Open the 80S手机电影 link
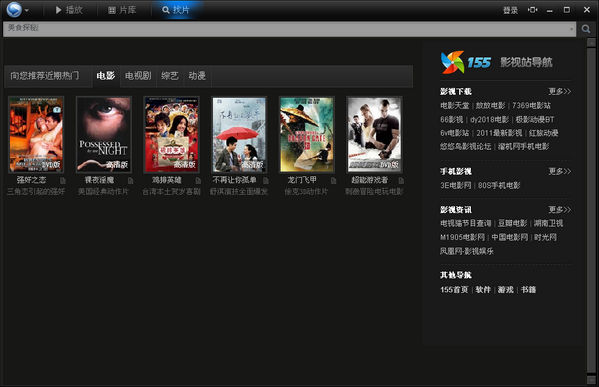The height and width of the screenshot is (387, 599). 499,185
